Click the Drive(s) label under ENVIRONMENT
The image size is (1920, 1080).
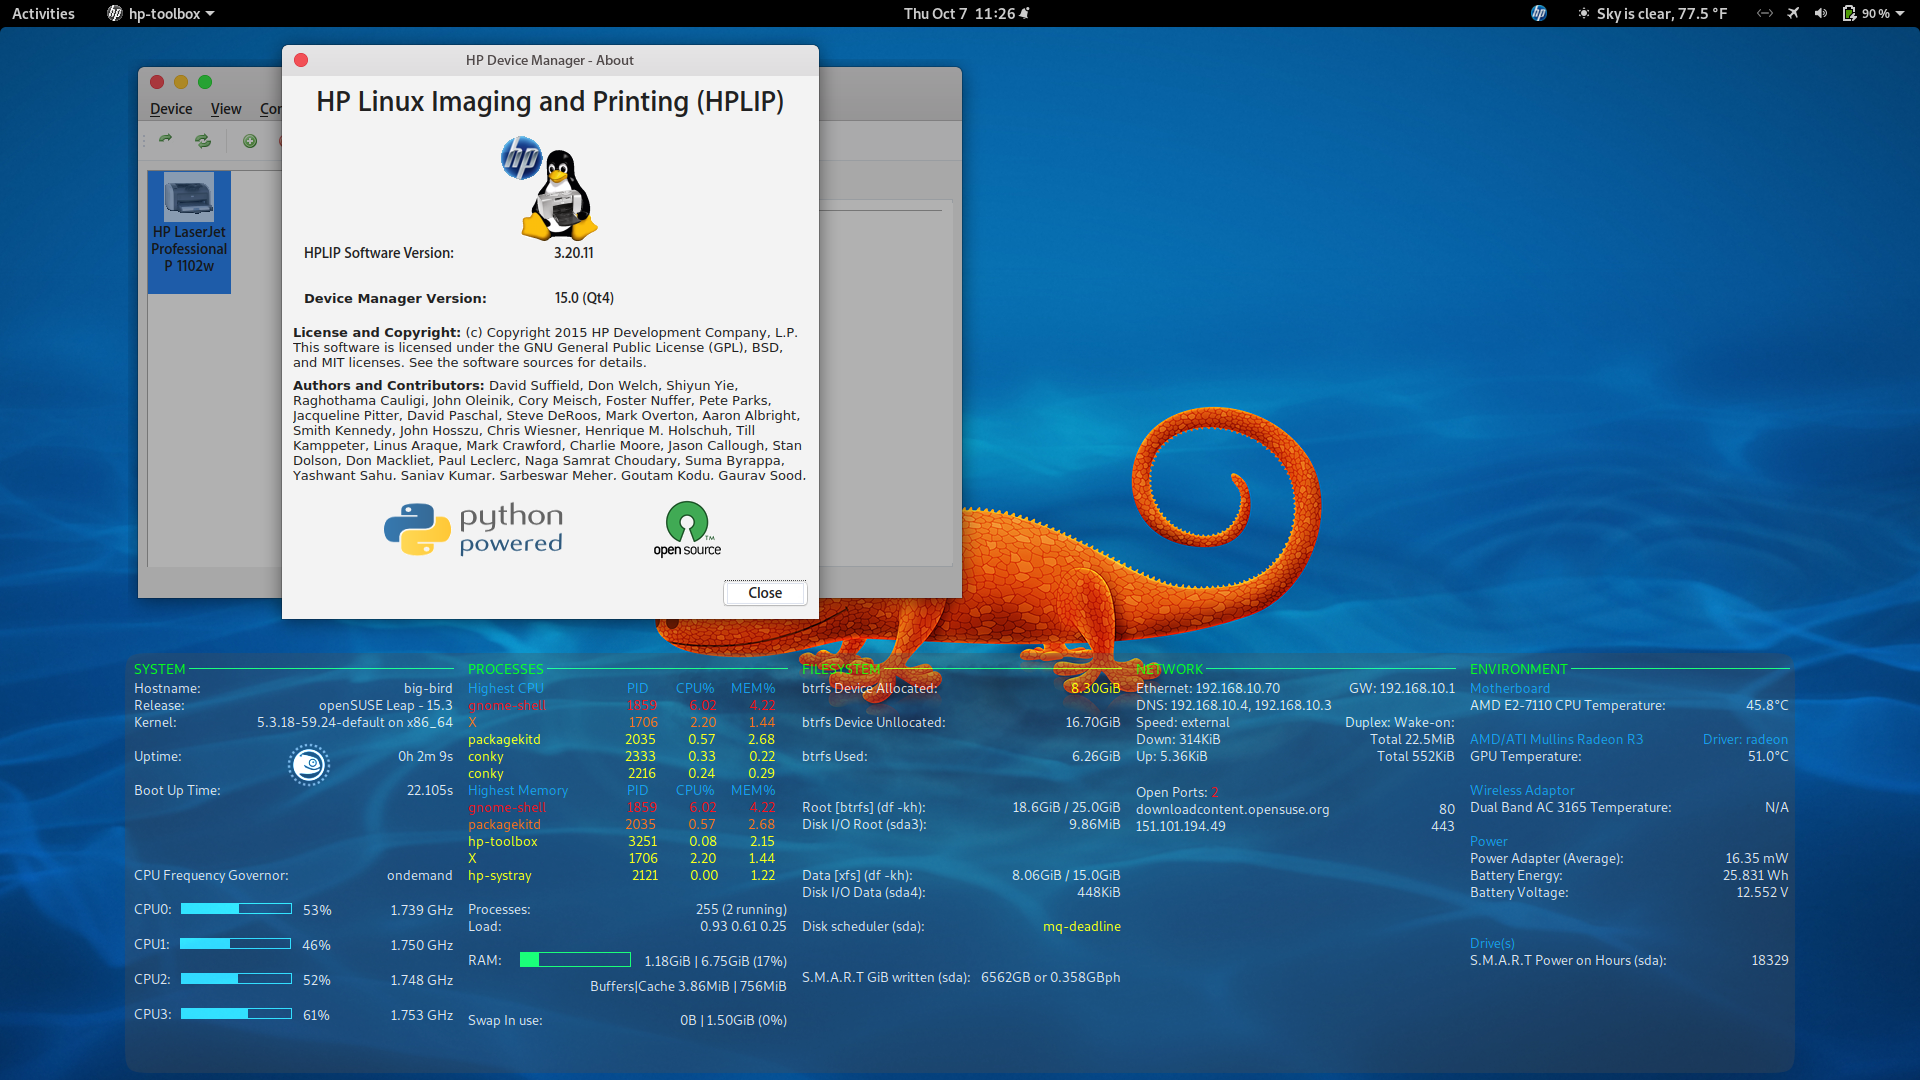pyautogui.click(x=1492, y=943)
